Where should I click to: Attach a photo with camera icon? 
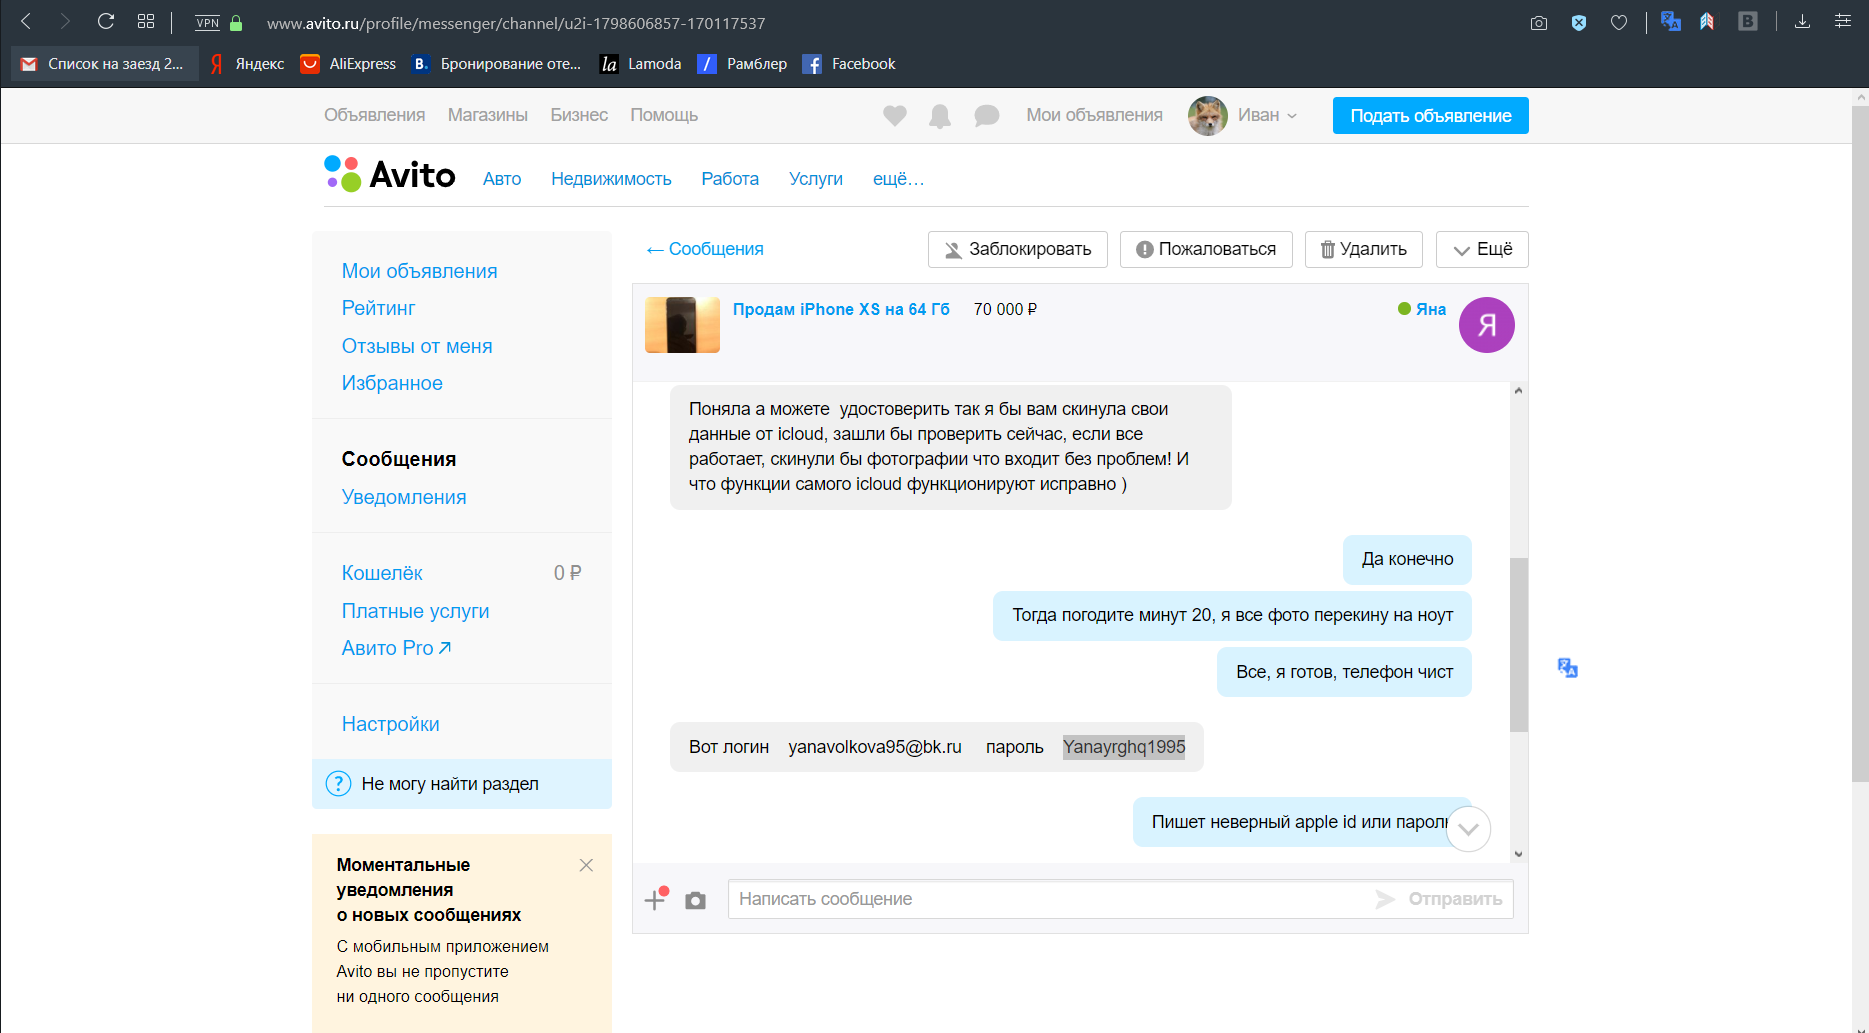tap(695, 900)
